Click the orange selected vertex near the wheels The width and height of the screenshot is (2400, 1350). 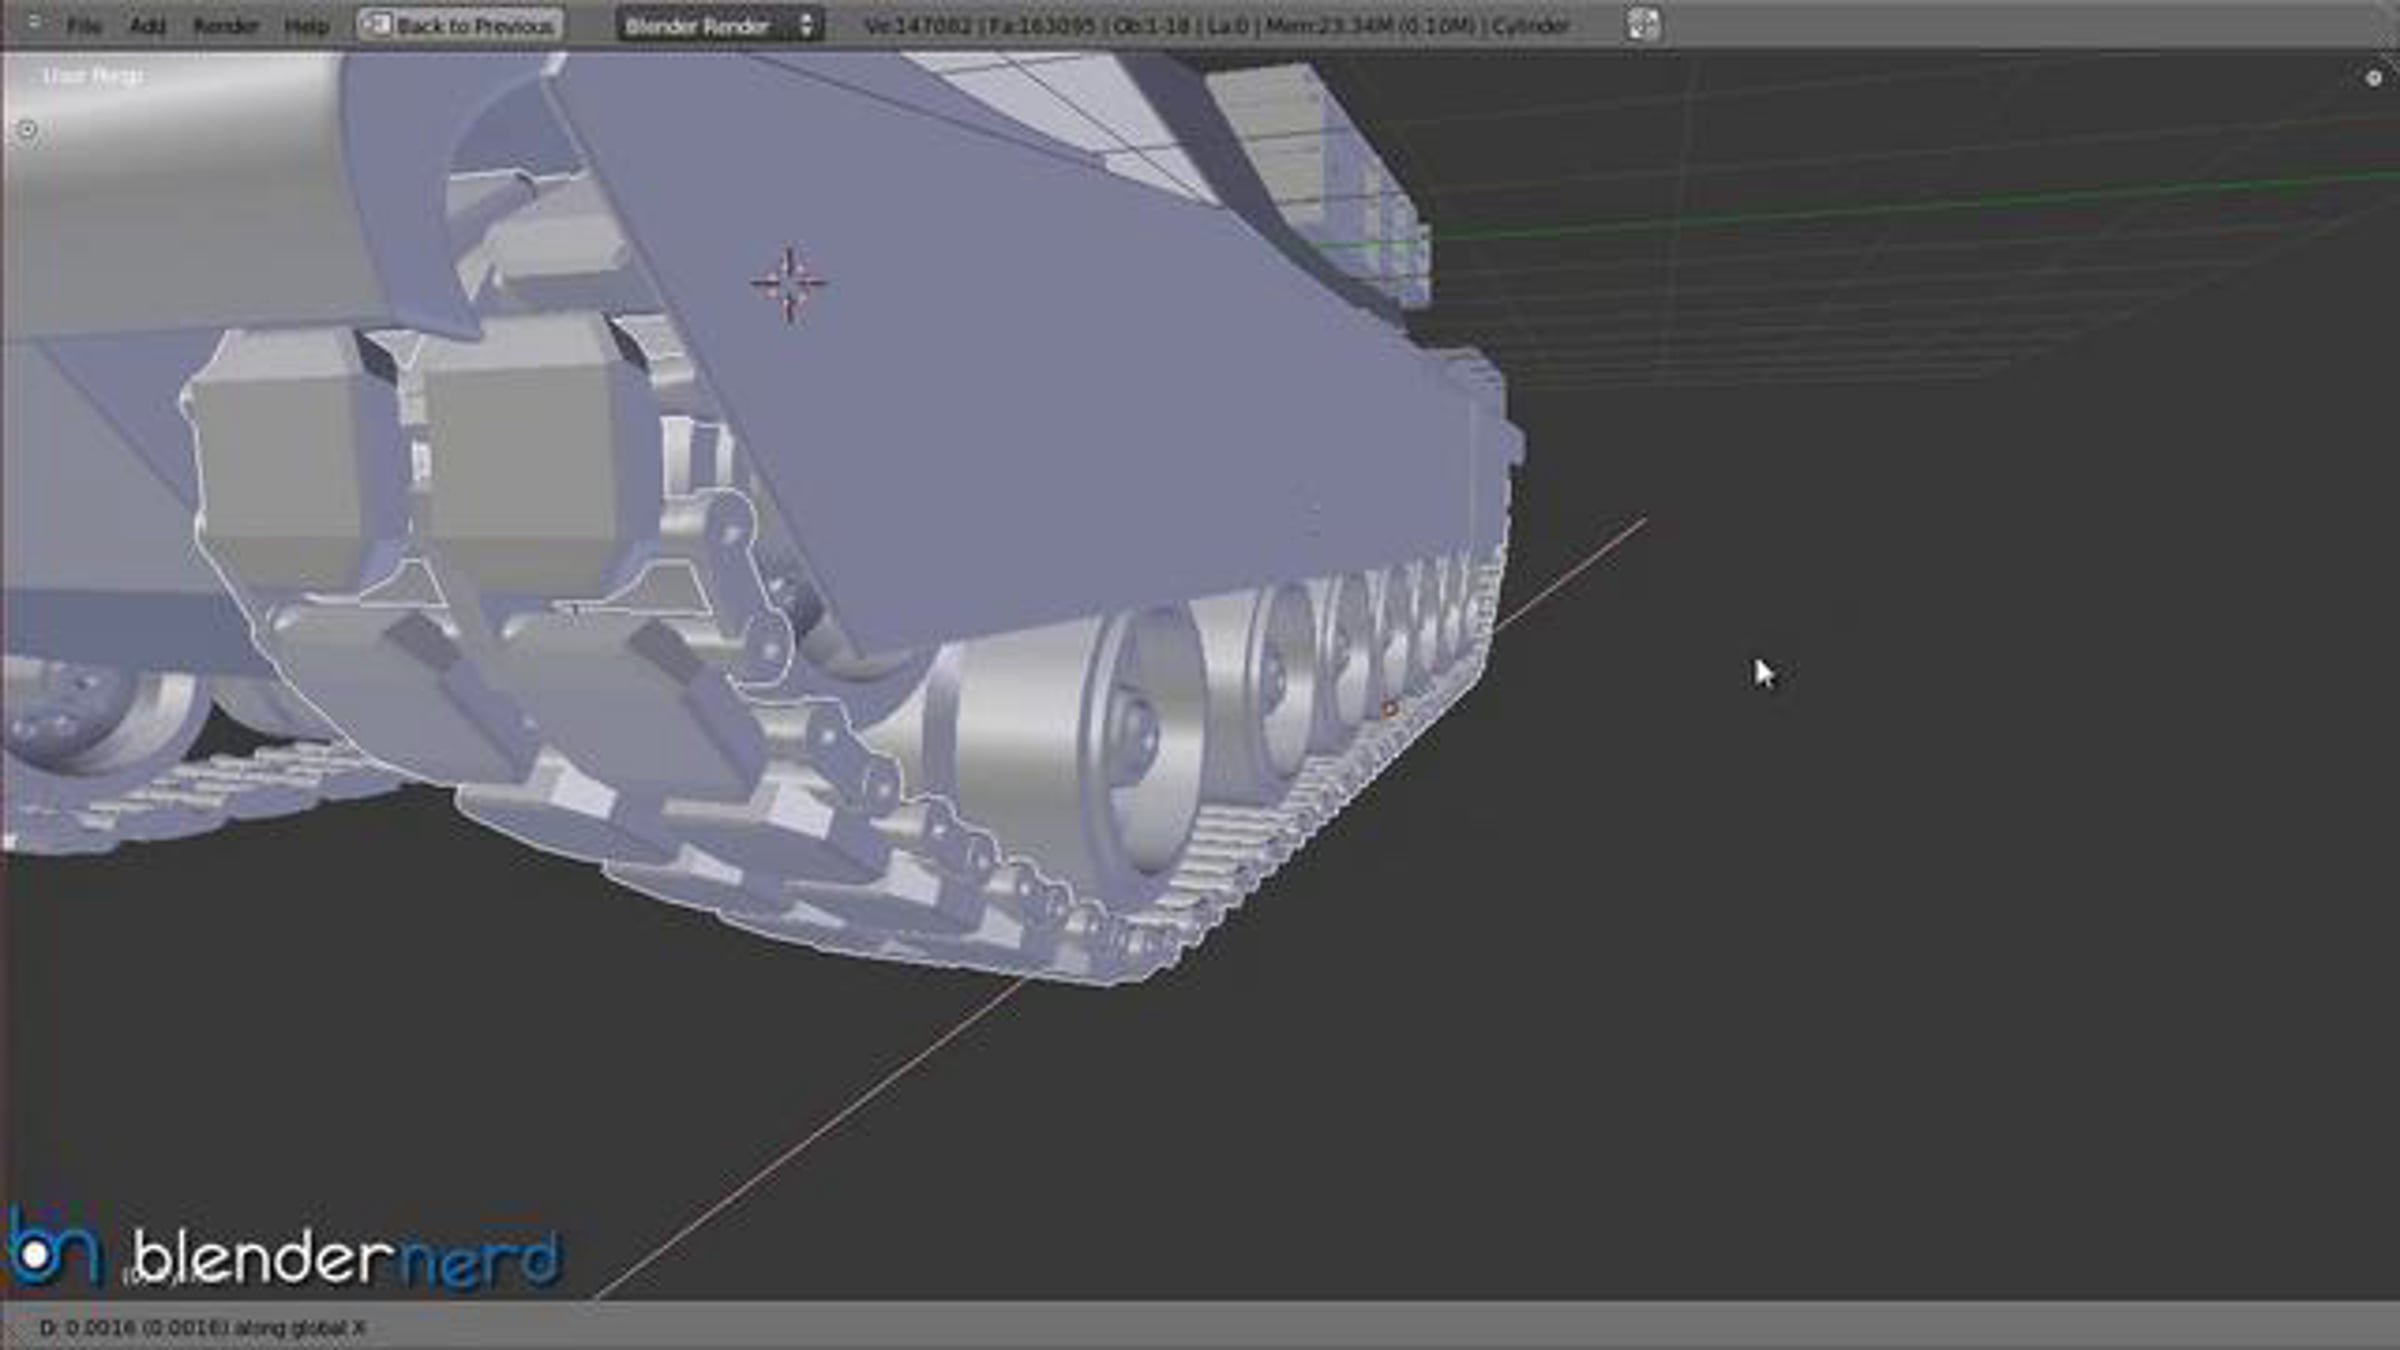pyautogui.click(x=1389, y=709)
